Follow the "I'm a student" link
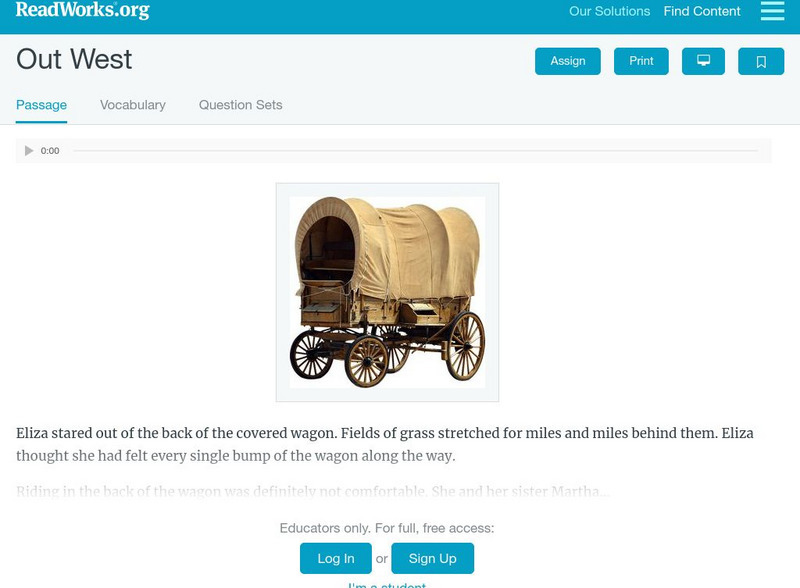Viewport: 800px width, 588px height. 387,584
